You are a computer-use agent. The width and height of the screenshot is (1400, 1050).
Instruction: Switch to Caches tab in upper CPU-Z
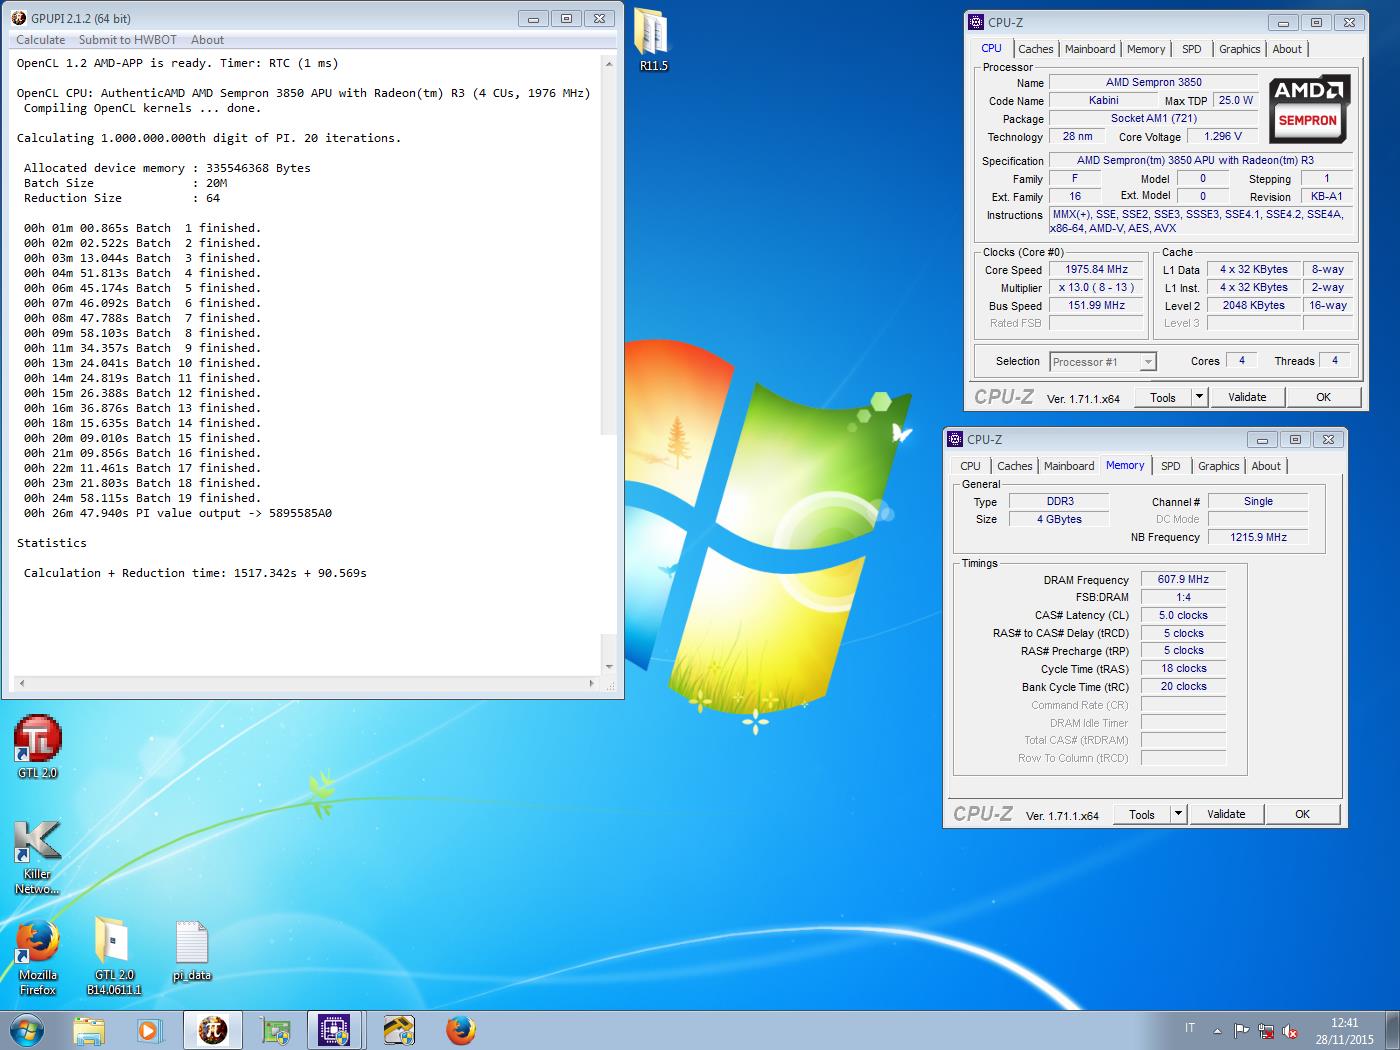[1036, 49]
